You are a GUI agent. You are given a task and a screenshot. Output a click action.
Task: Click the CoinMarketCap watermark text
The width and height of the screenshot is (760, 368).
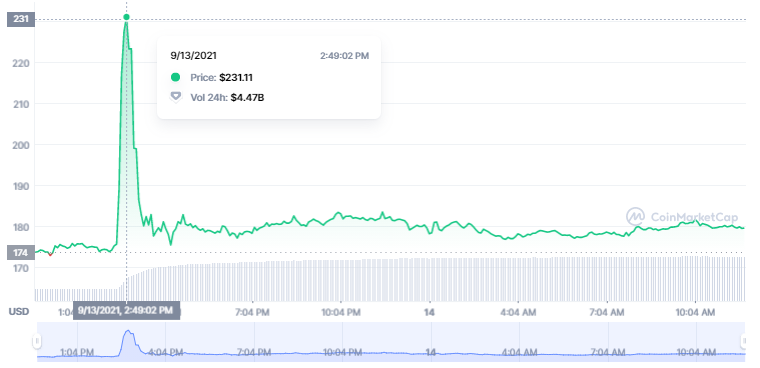694,217
